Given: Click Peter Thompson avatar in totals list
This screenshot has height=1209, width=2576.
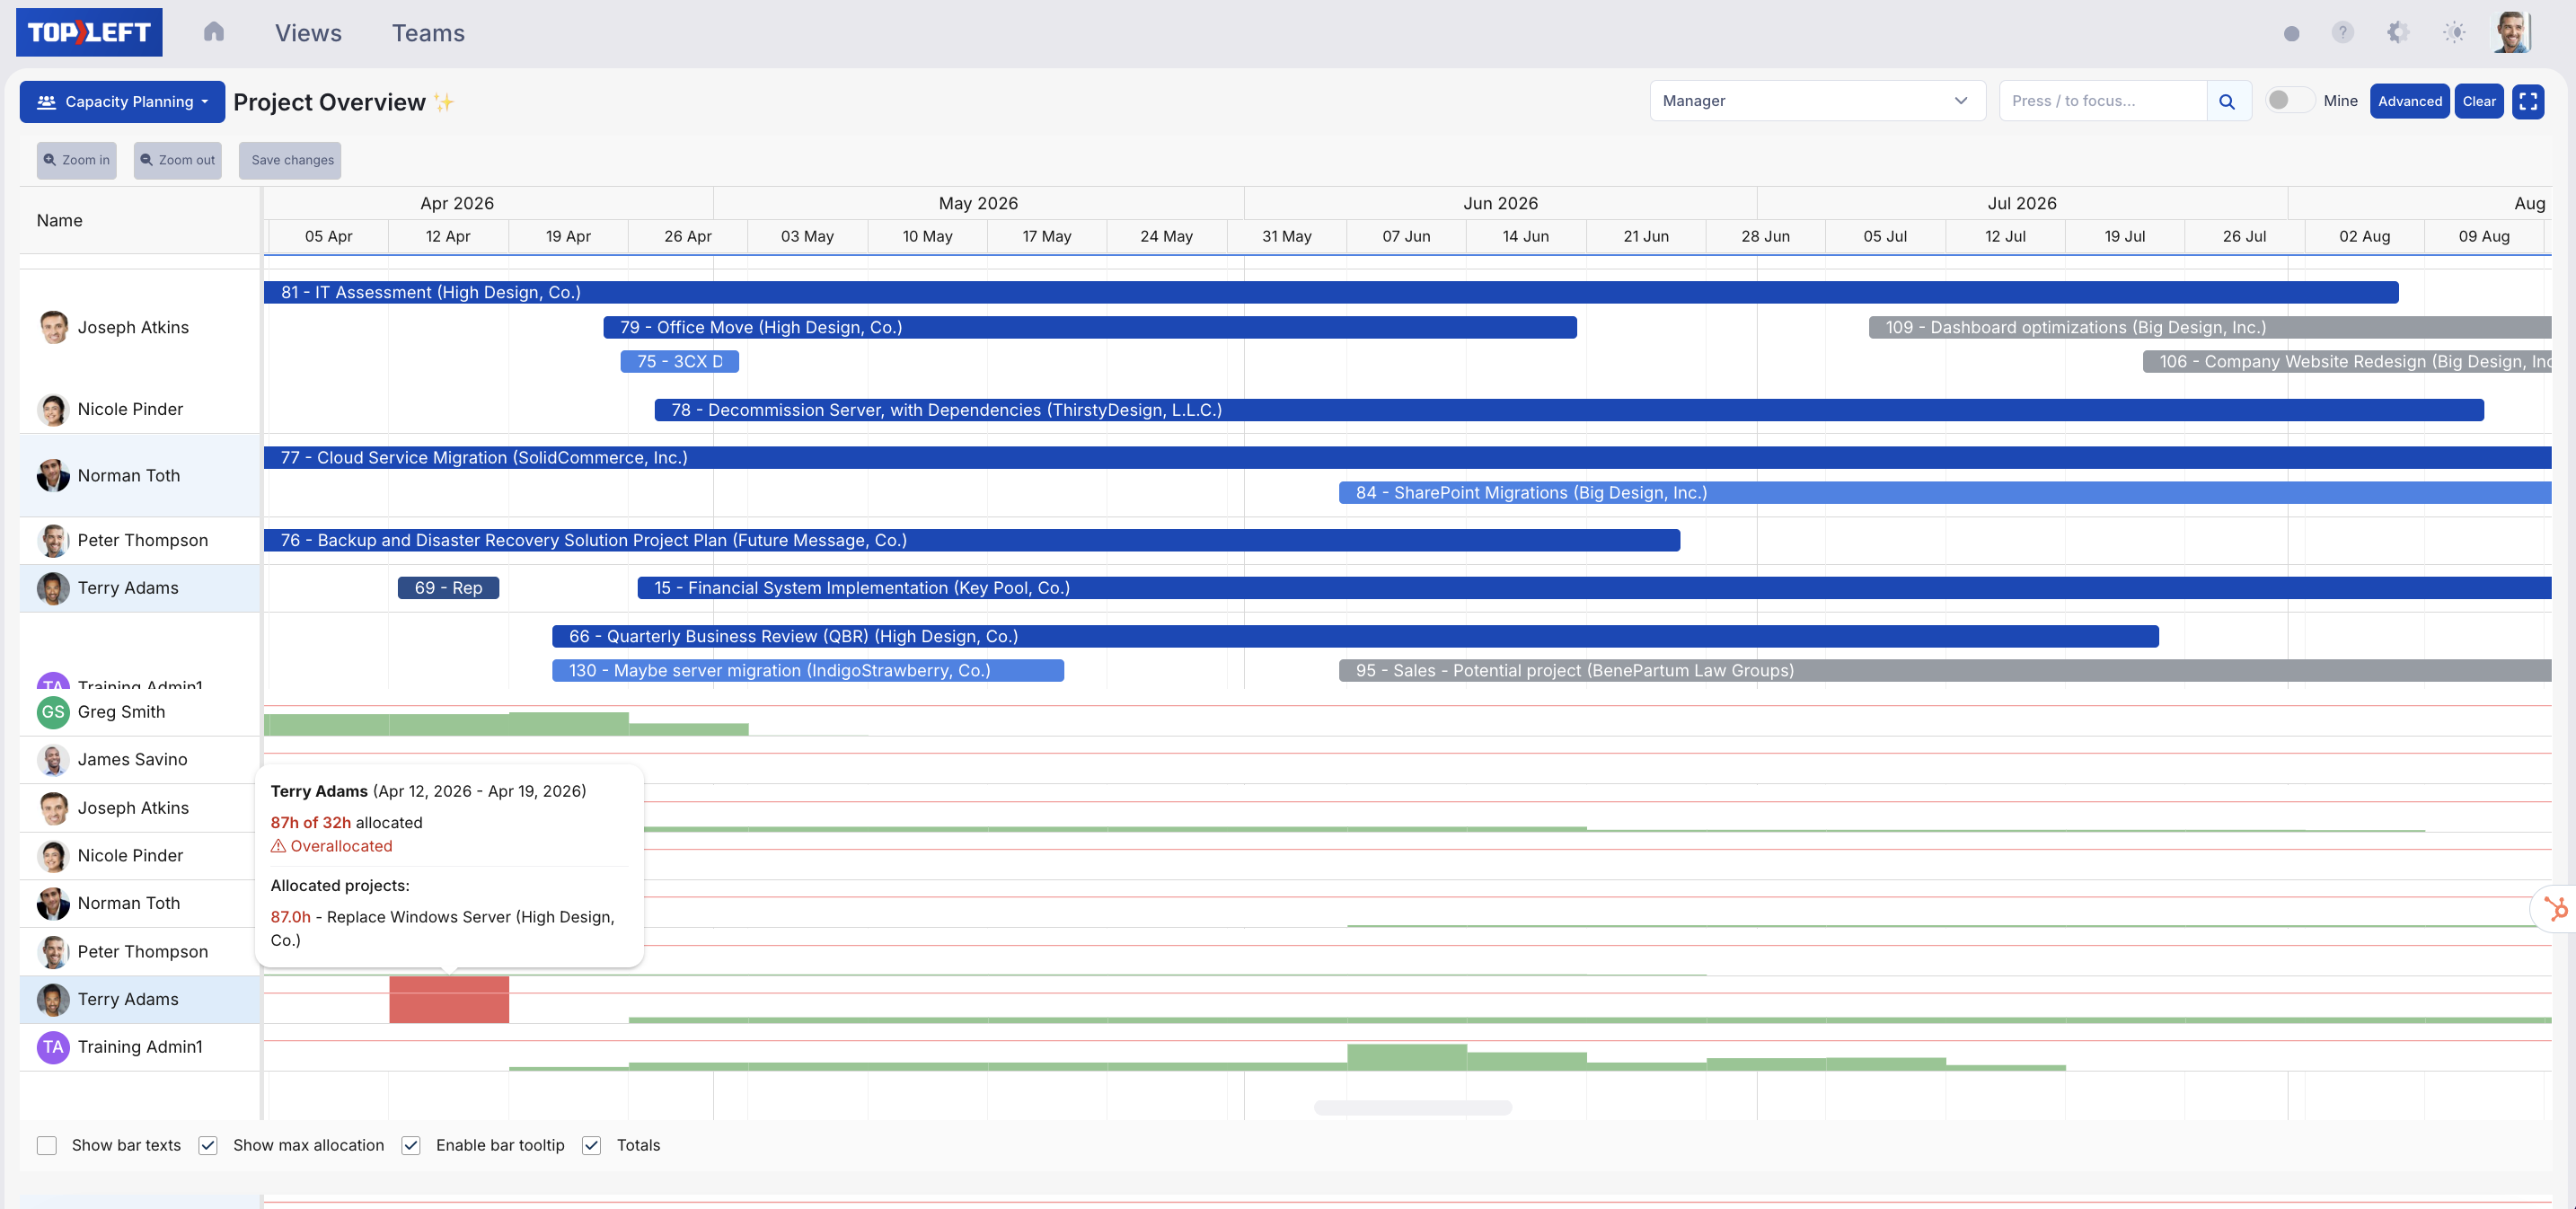Looking at the screenshot, I should pyautogui.click(x=53, y=951).
